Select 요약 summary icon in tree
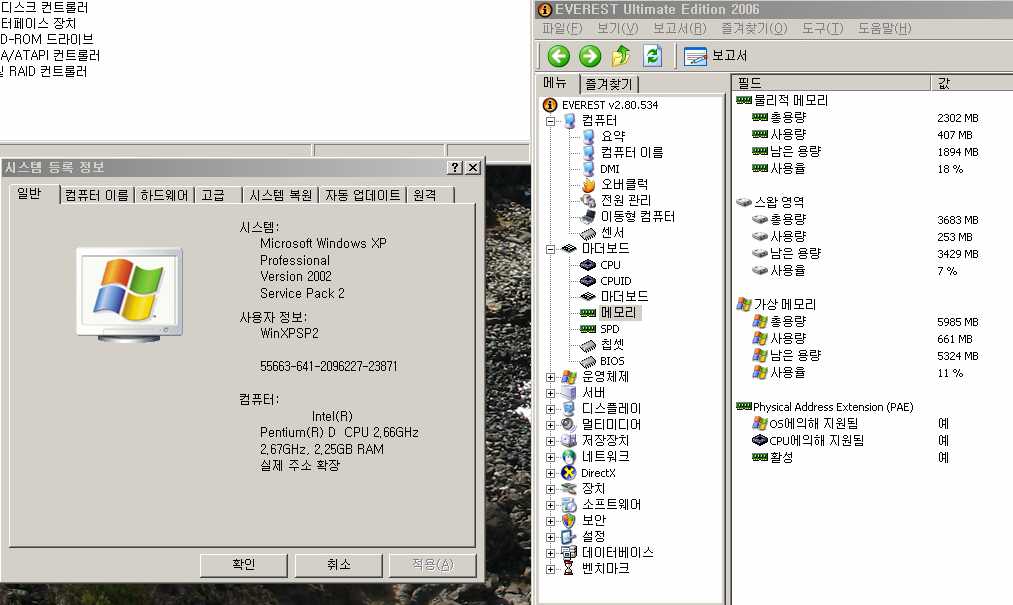Viewport: 1013px width, 605px height. [589, 136]
